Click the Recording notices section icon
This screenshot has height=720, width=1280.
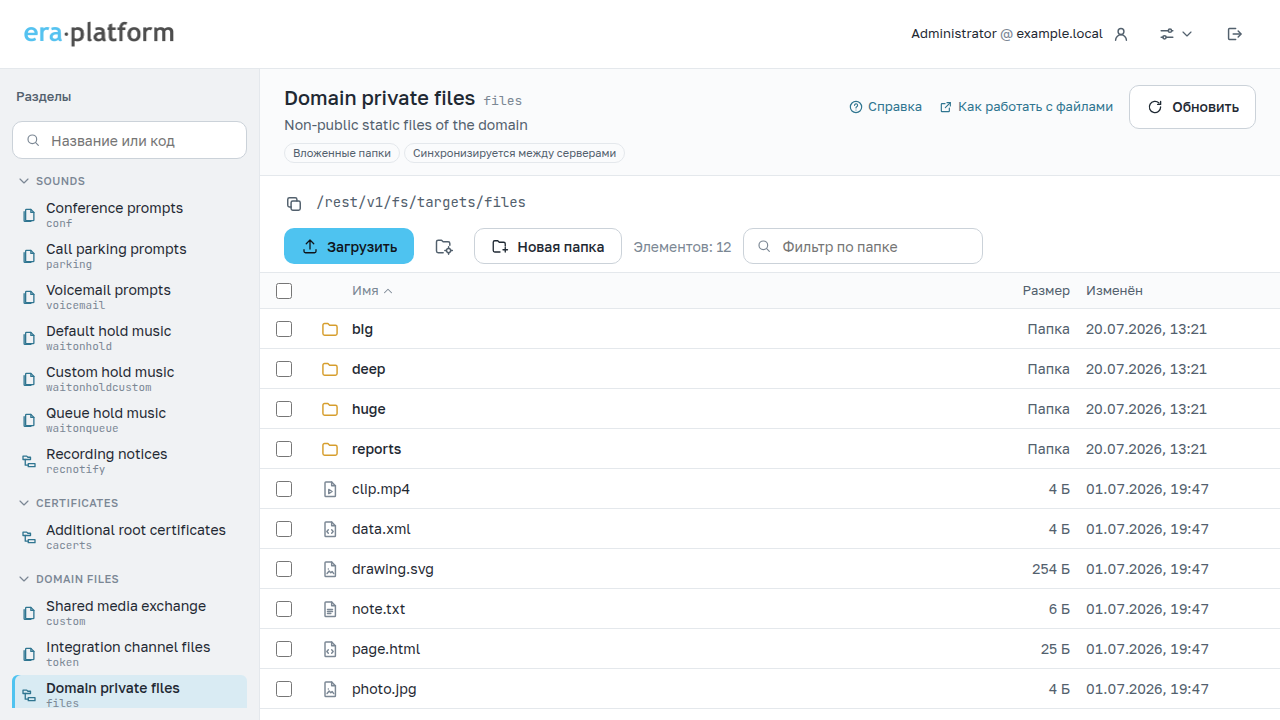pos(29,461)
